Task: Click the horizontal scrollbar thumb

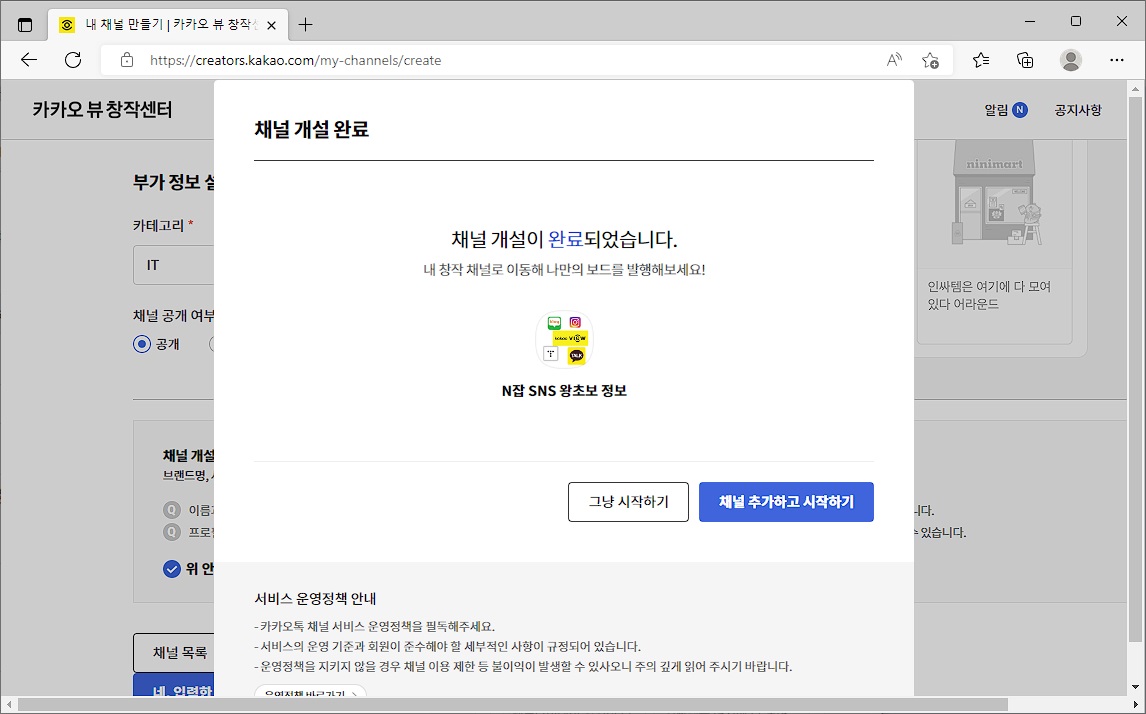Action: coord(513,705)
